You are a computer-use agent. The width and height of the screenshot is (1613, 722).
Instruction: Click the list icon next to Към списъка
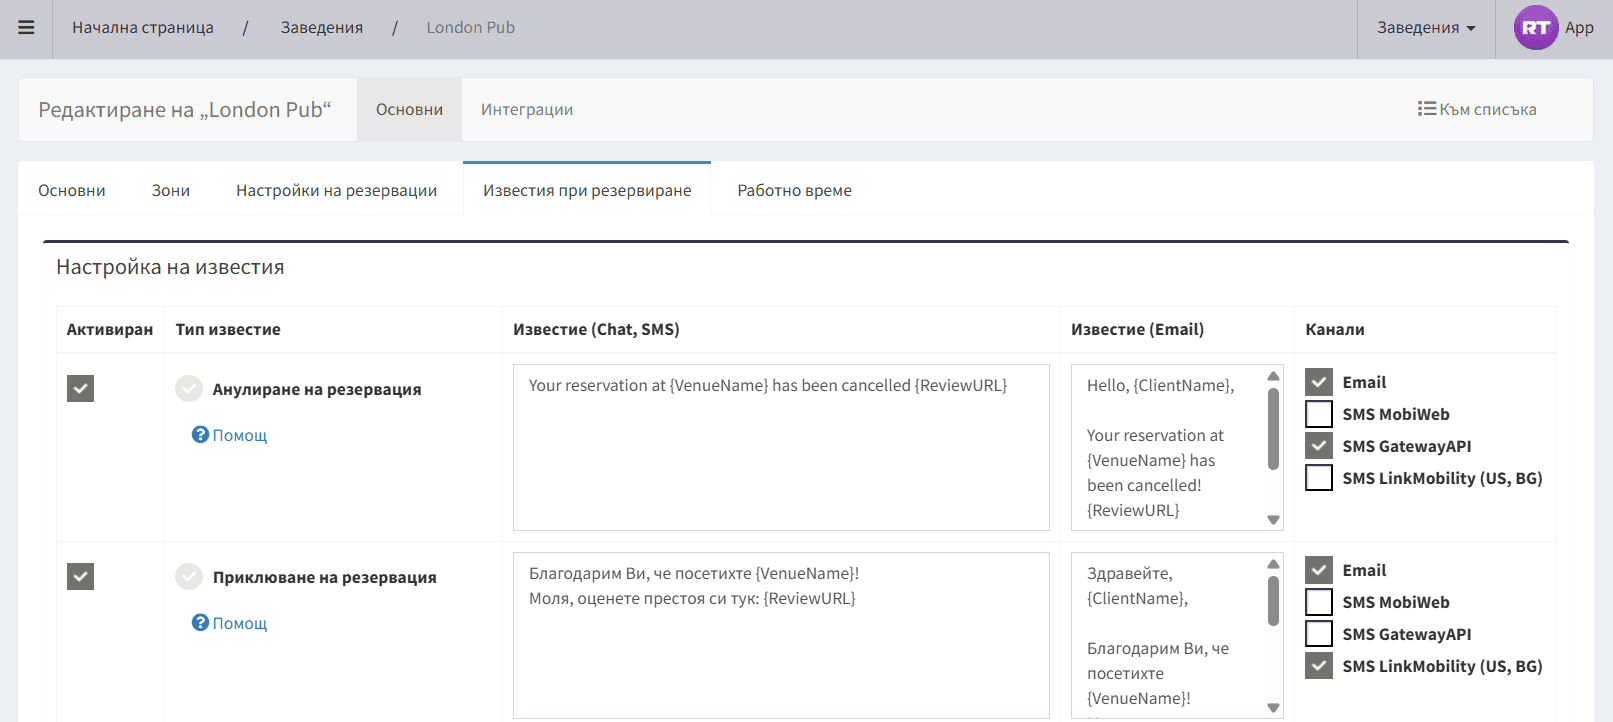(1426, 109)
